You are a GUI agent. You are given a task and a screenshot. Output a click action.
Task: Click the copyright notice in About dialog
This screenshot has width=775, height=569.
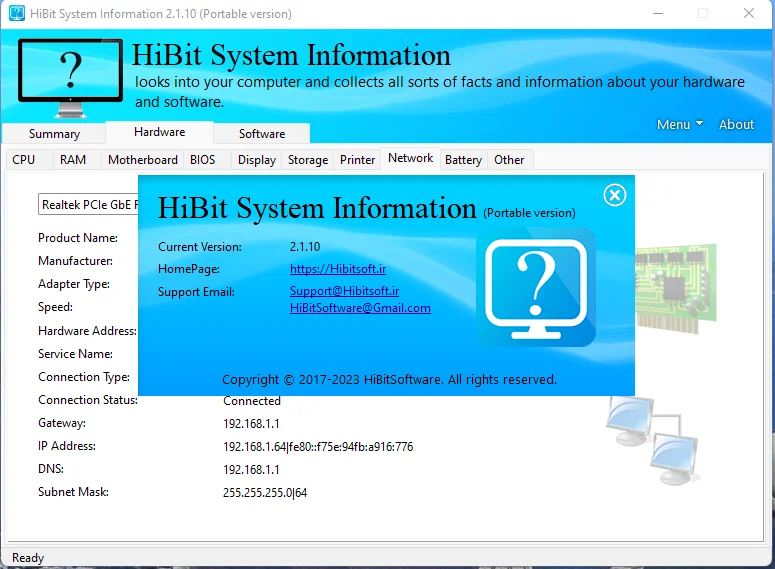point(389,380)
